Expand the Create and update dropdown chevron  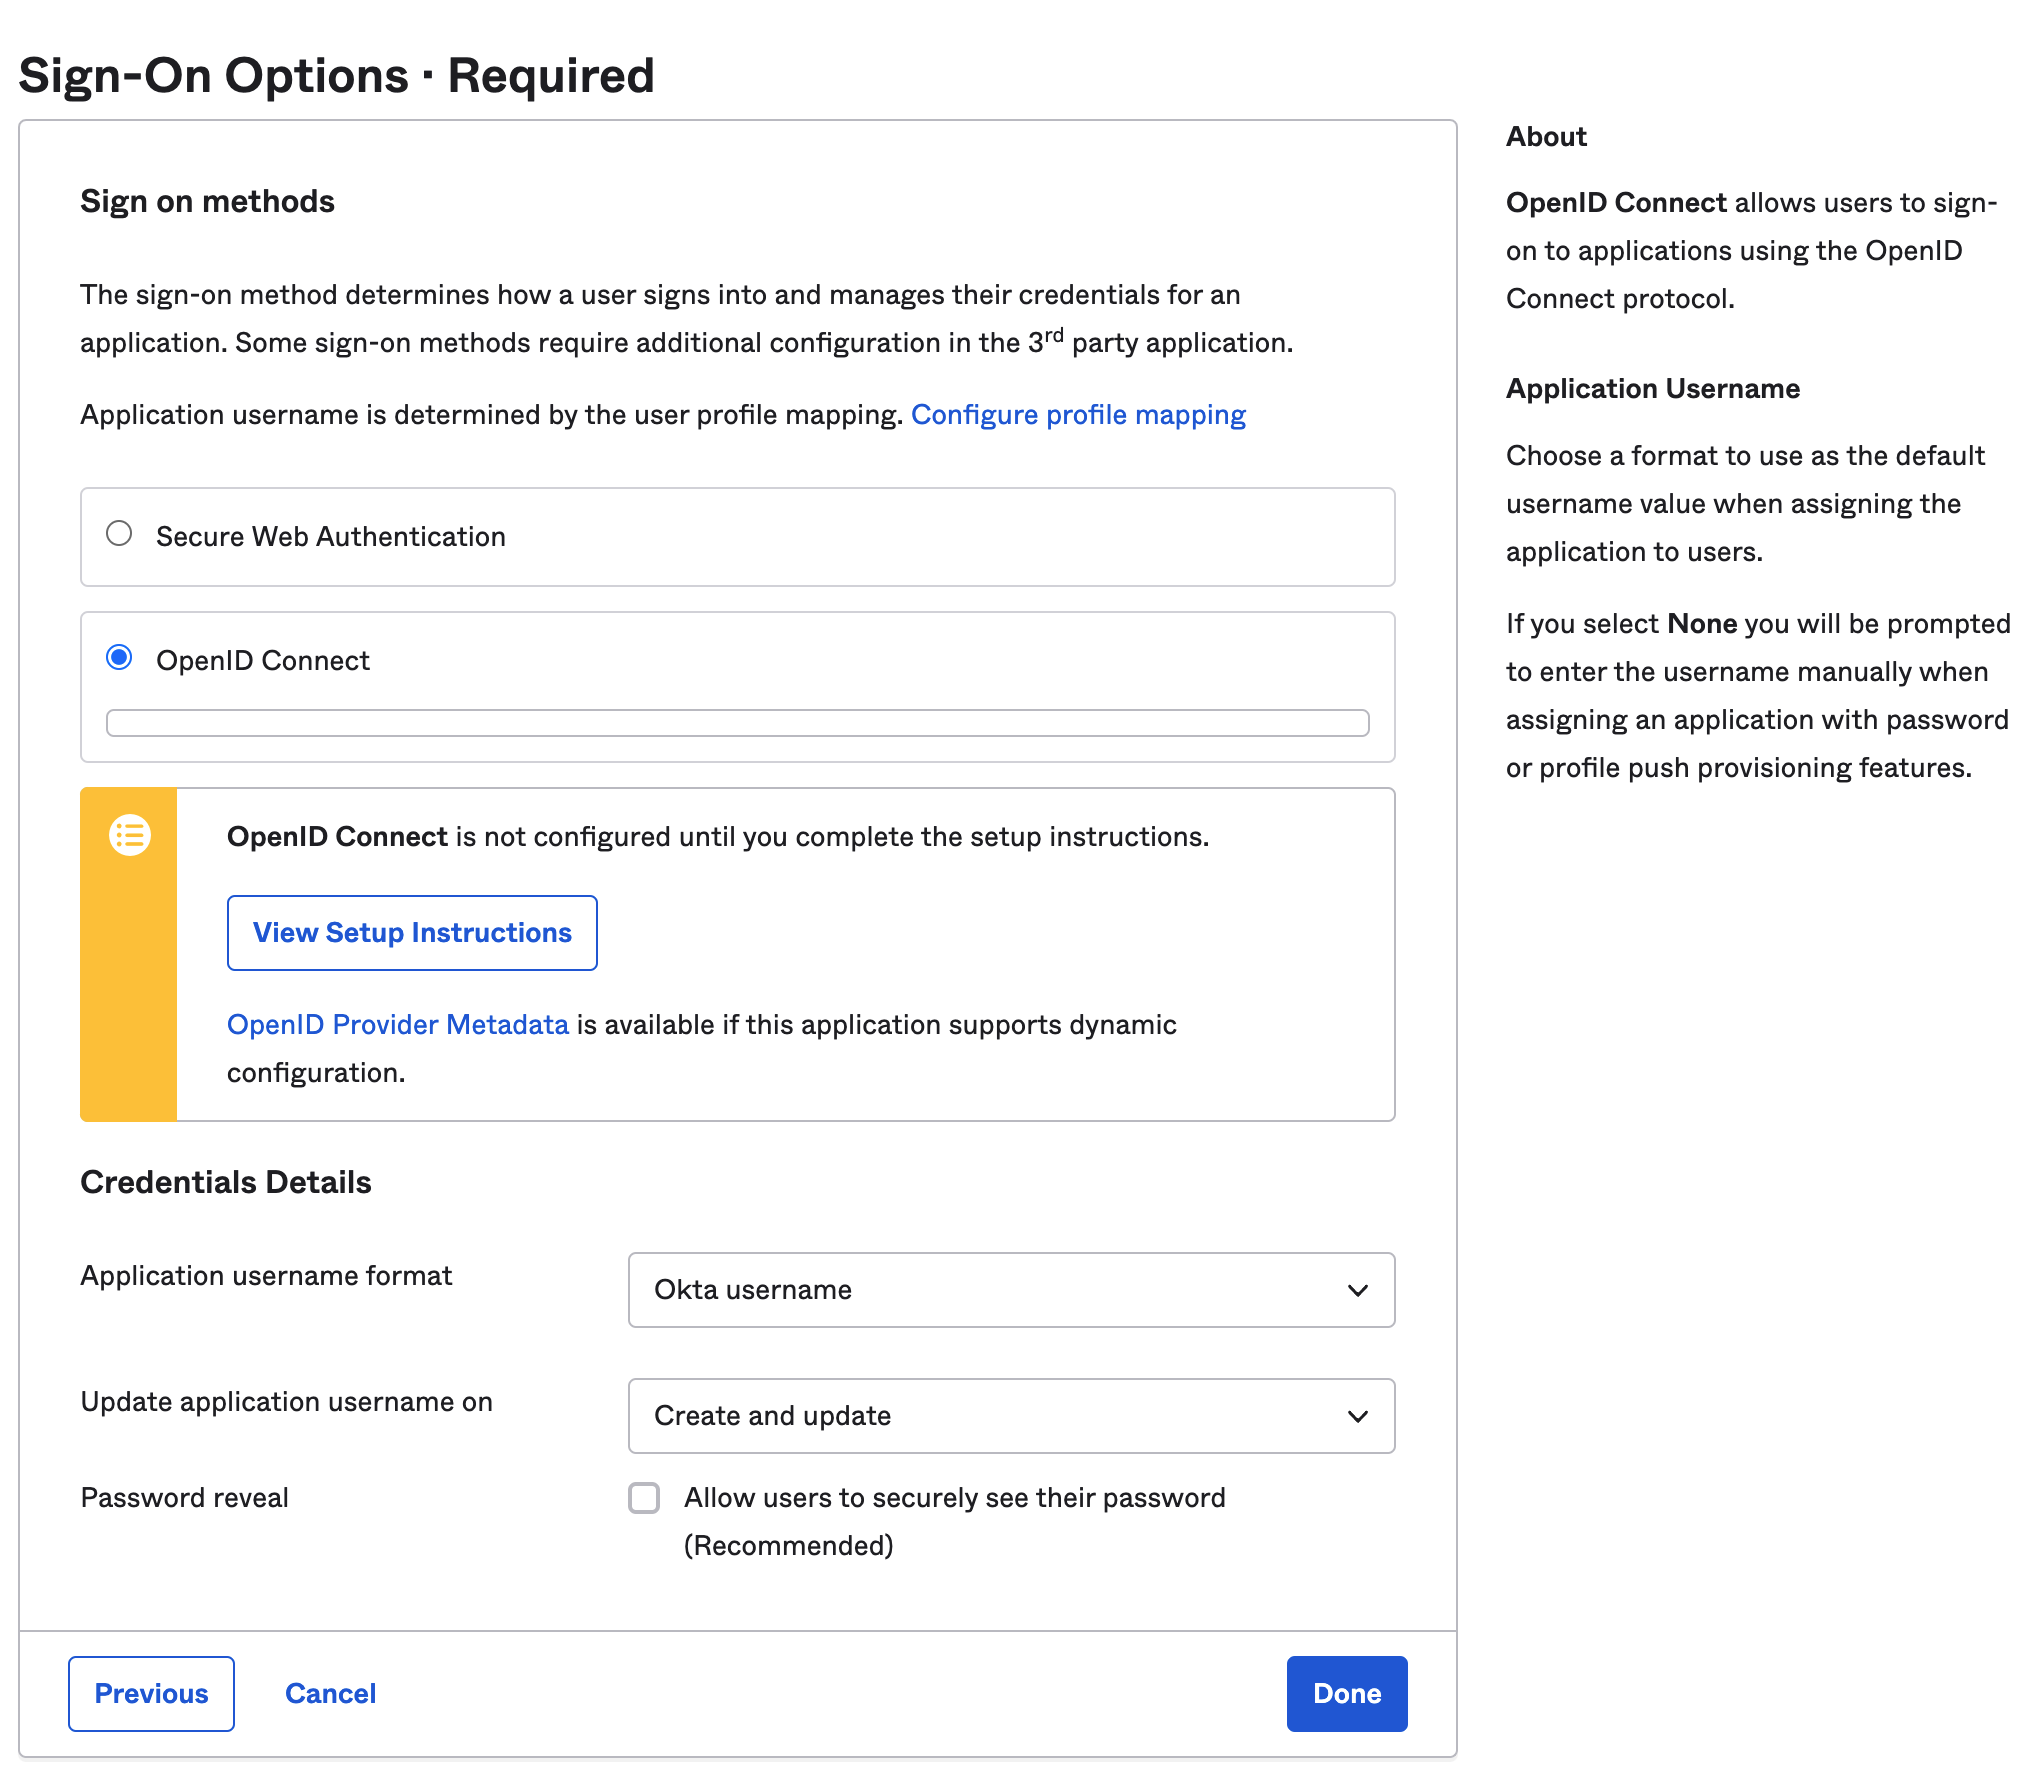point(1357,1415)
